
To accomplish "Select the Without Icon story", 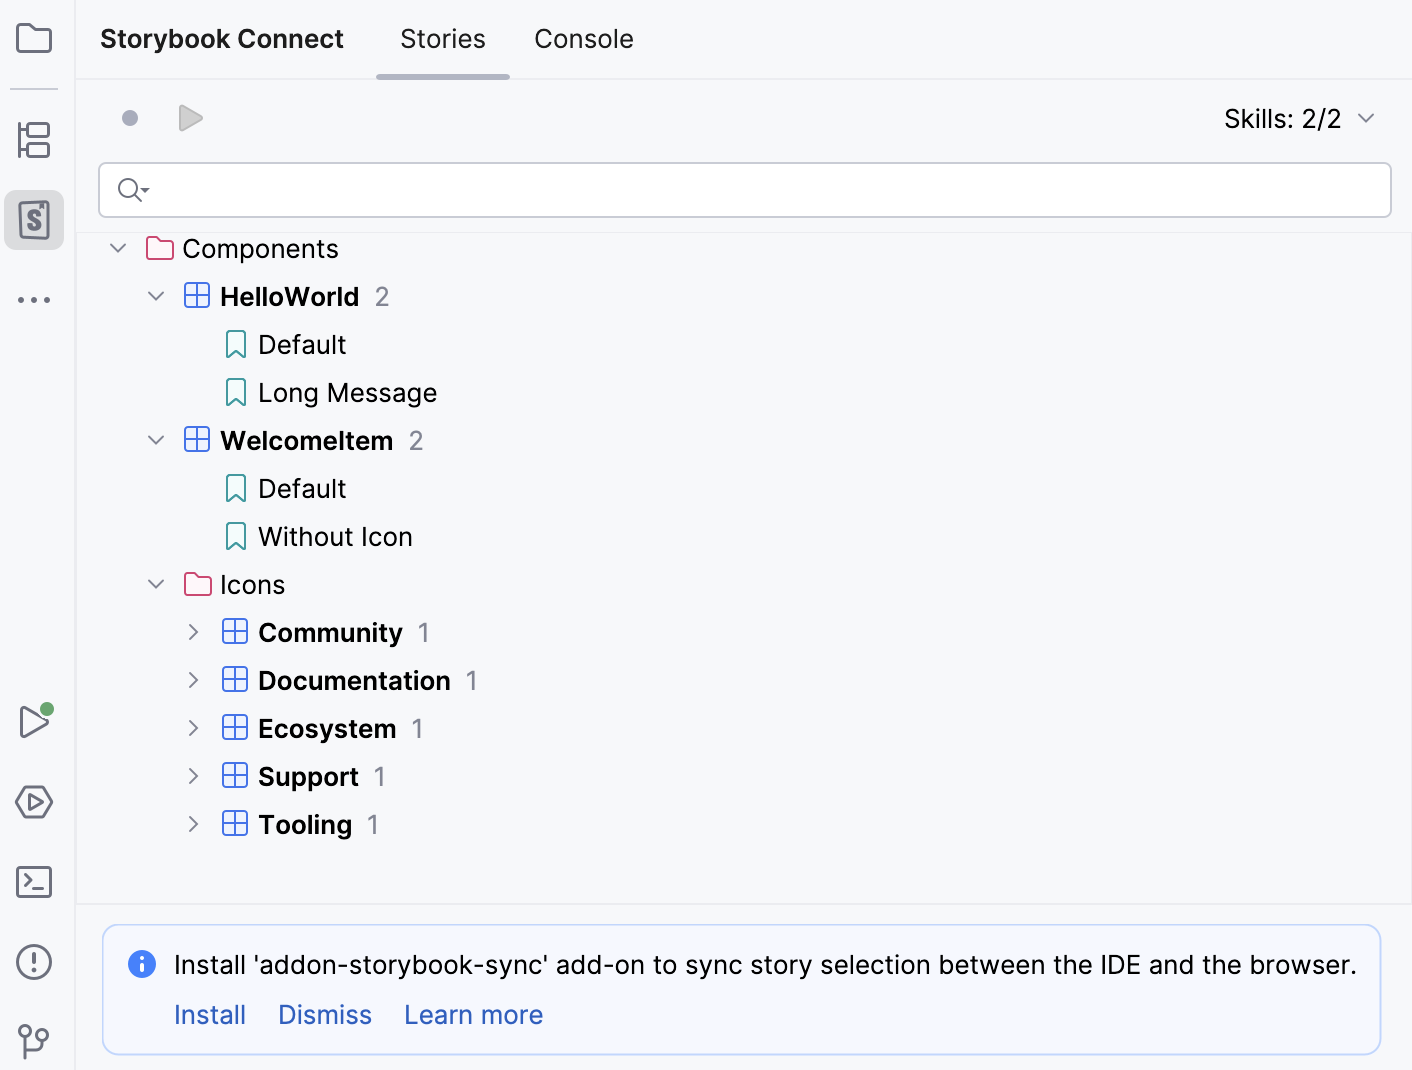I will [x=336, y=537].
